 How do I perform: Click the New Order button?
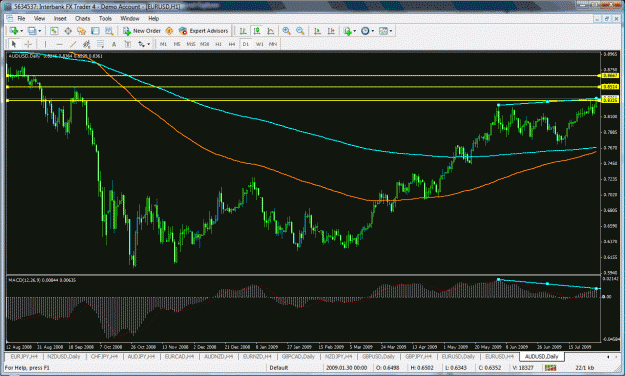click(x=142, y=31)
